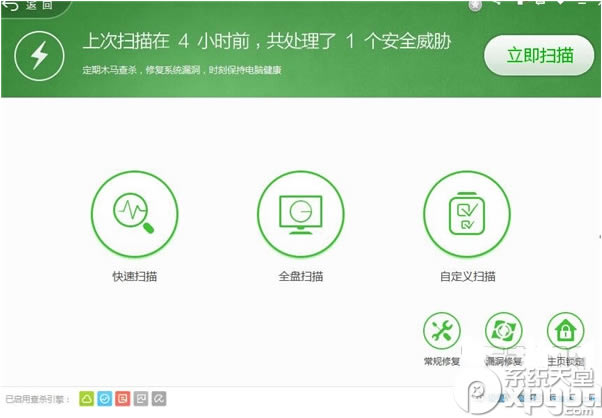
Task: Enable the first grey disabled engine icon
Action: (x=141, y=399)
